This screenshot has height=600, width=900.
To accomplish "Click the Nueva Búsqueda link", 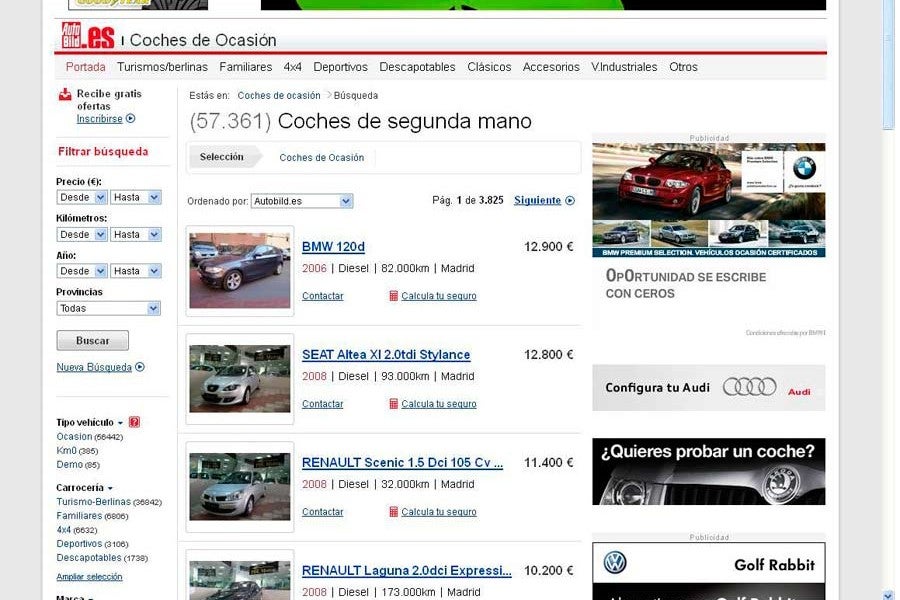I will (x=94, y=367).
